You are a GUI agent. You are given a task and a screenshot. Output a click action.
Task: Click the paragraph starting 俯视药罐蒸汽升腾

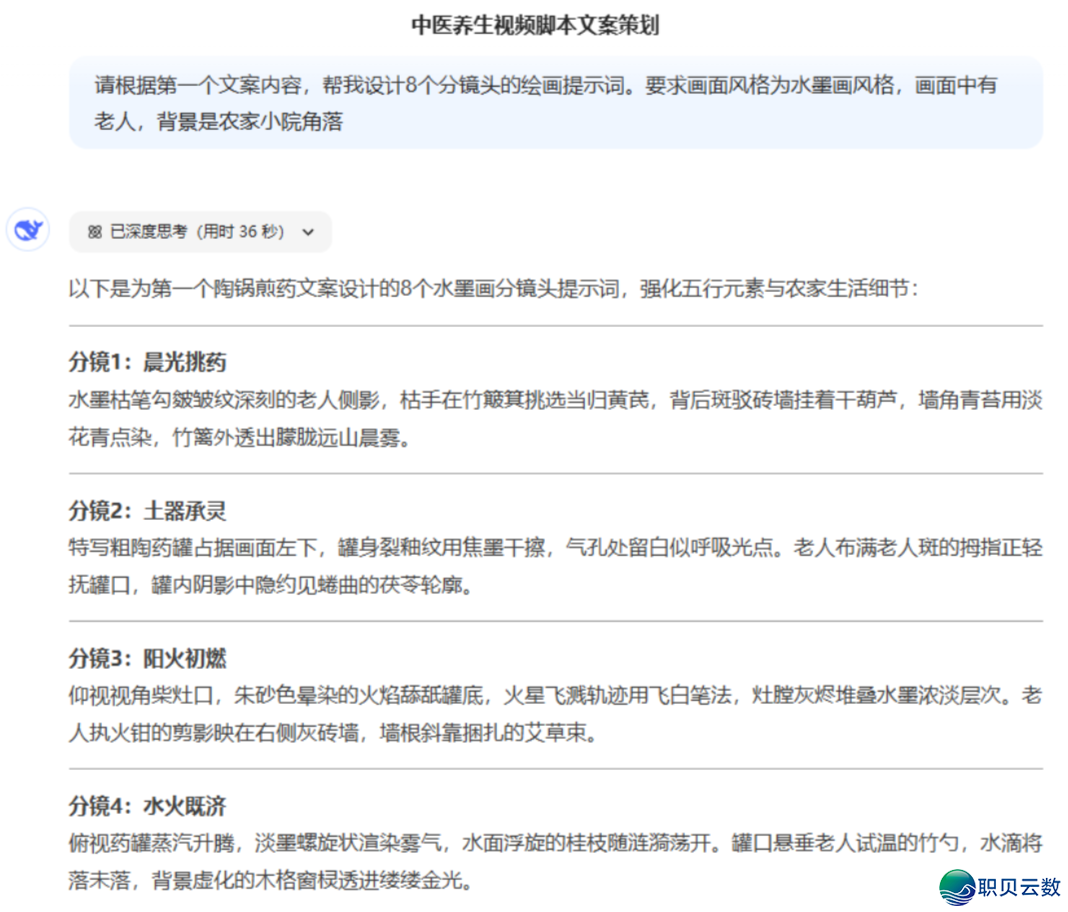point(556,862)
